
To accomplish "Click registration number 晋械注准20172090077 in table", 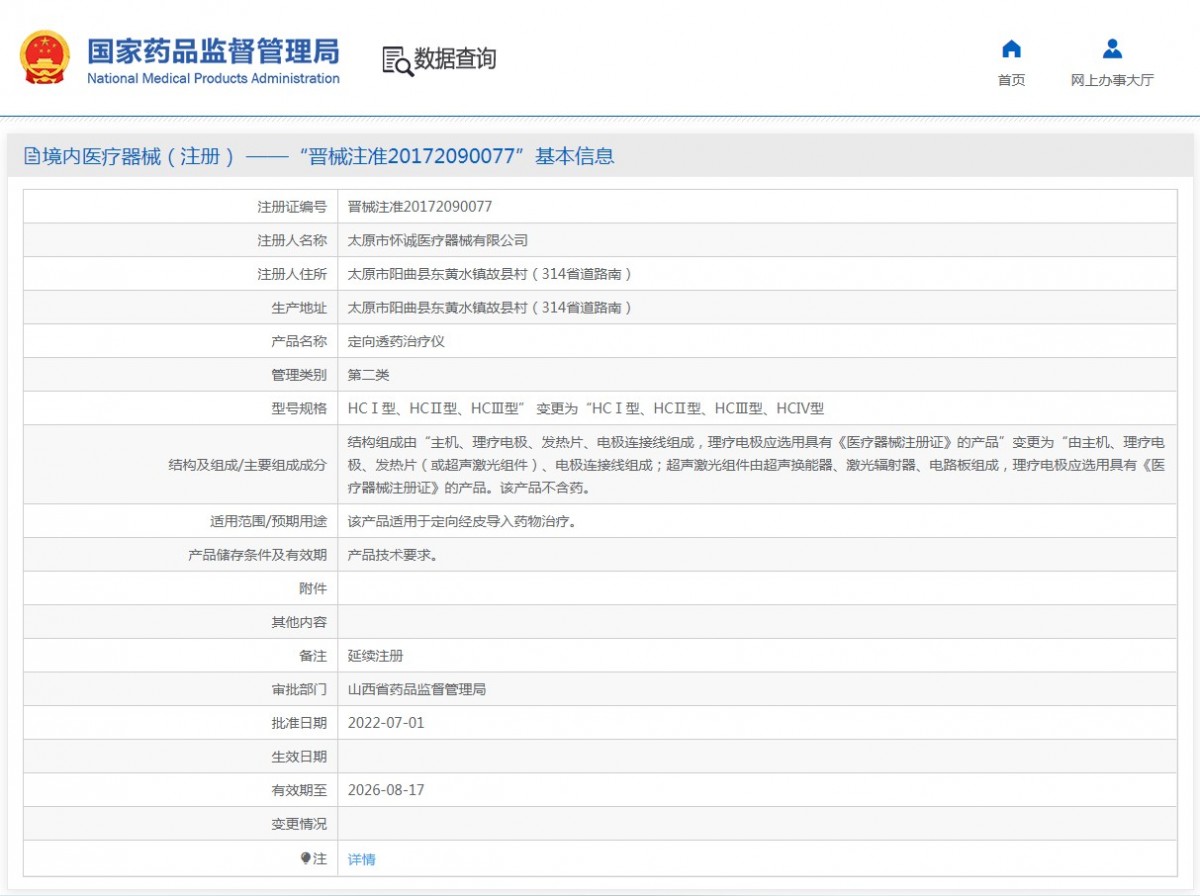I will [419, 207].
